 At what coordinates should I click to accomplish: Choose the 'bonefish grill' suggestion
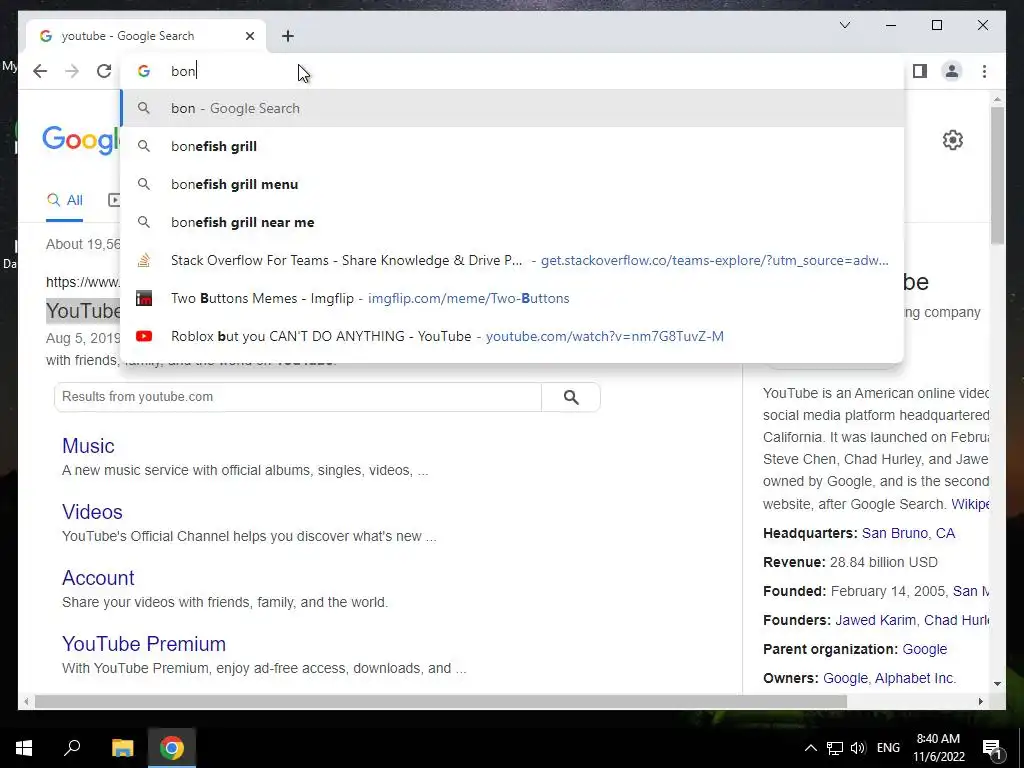pyautogui.click(x=513, y=146)
